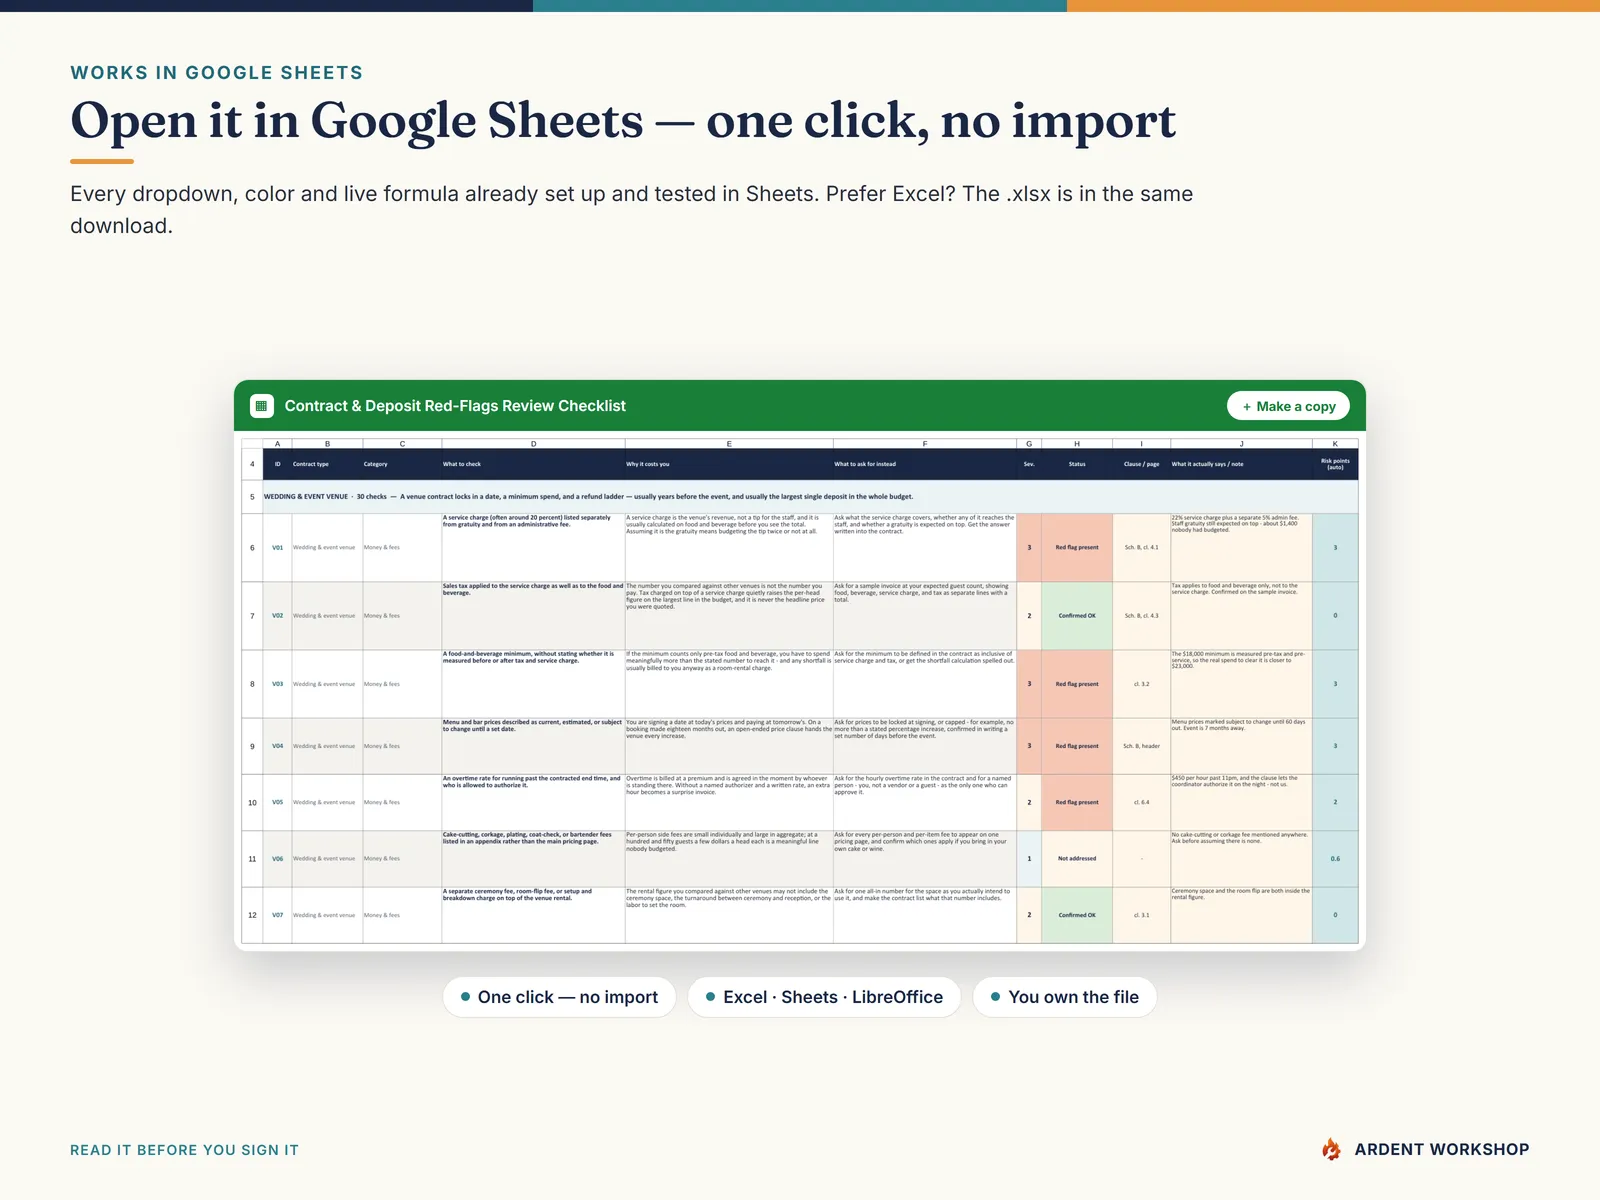
Task: Select the 'One click — no import' pill
Action: coord(559,997)
